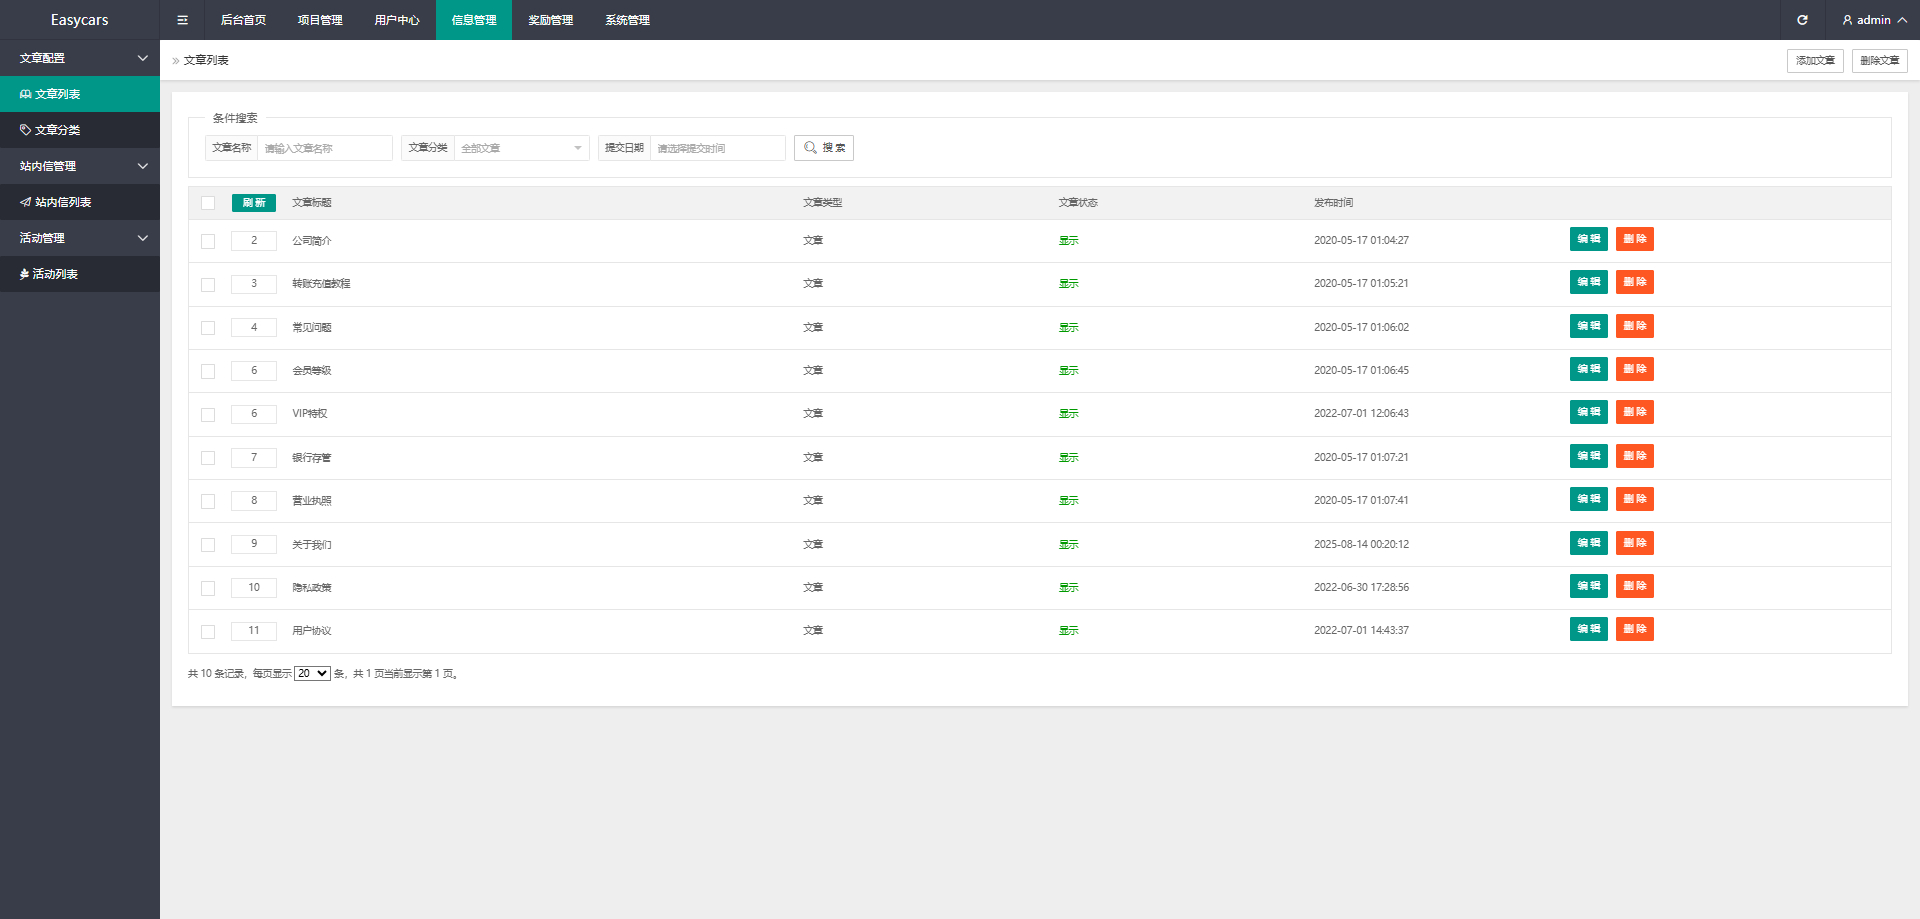
Task: Check the box for 公司简介 row
Action: coord(208,241)
